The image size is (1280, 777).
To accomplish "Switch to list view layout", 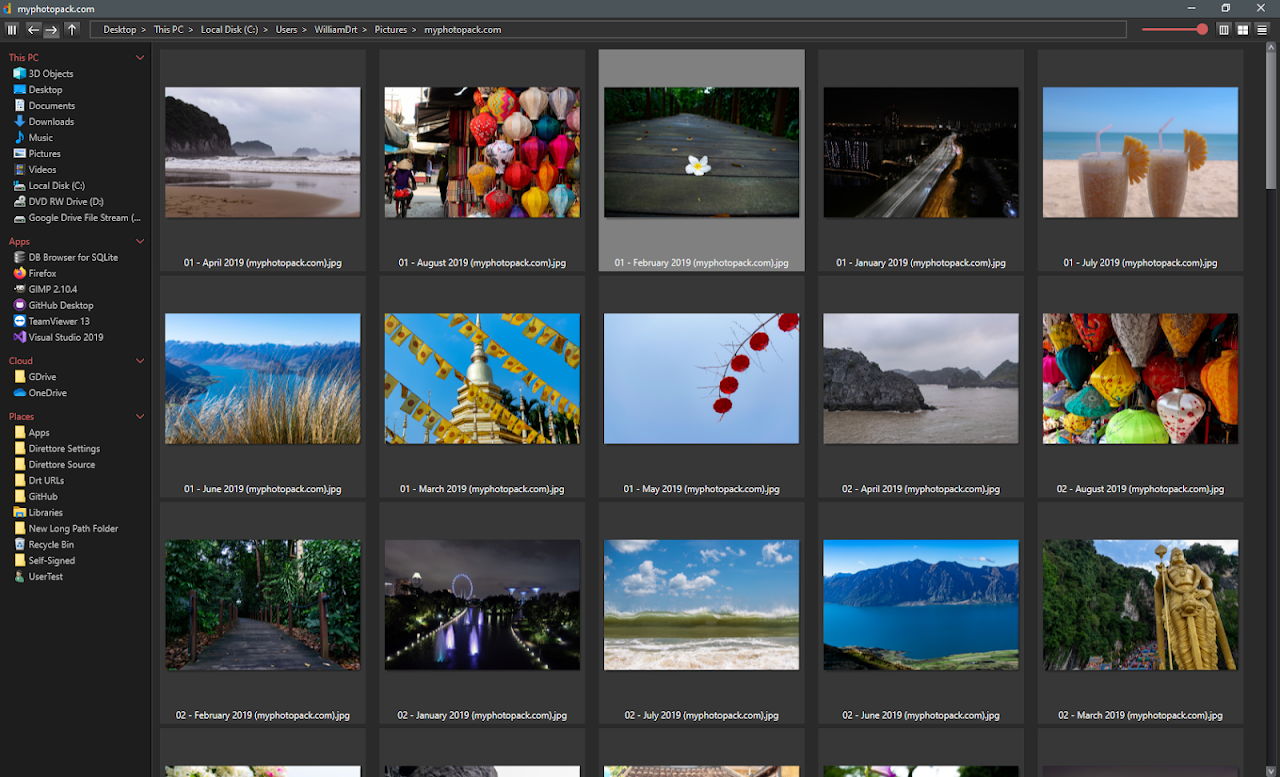I will 1262,30.
